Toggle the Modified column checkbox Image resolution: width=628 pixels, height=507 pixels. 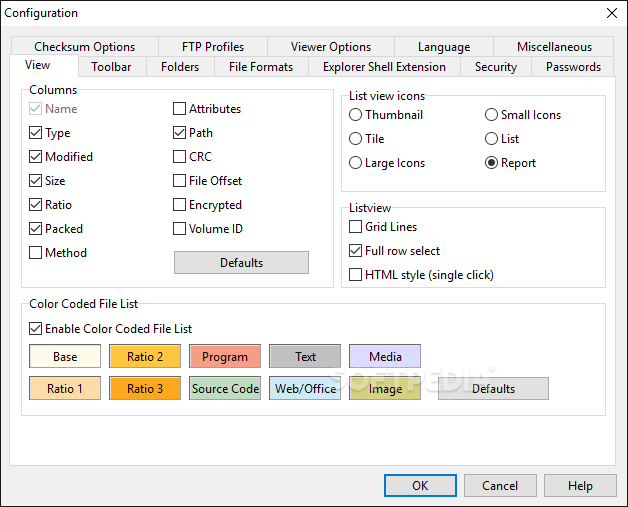[35, 157]
